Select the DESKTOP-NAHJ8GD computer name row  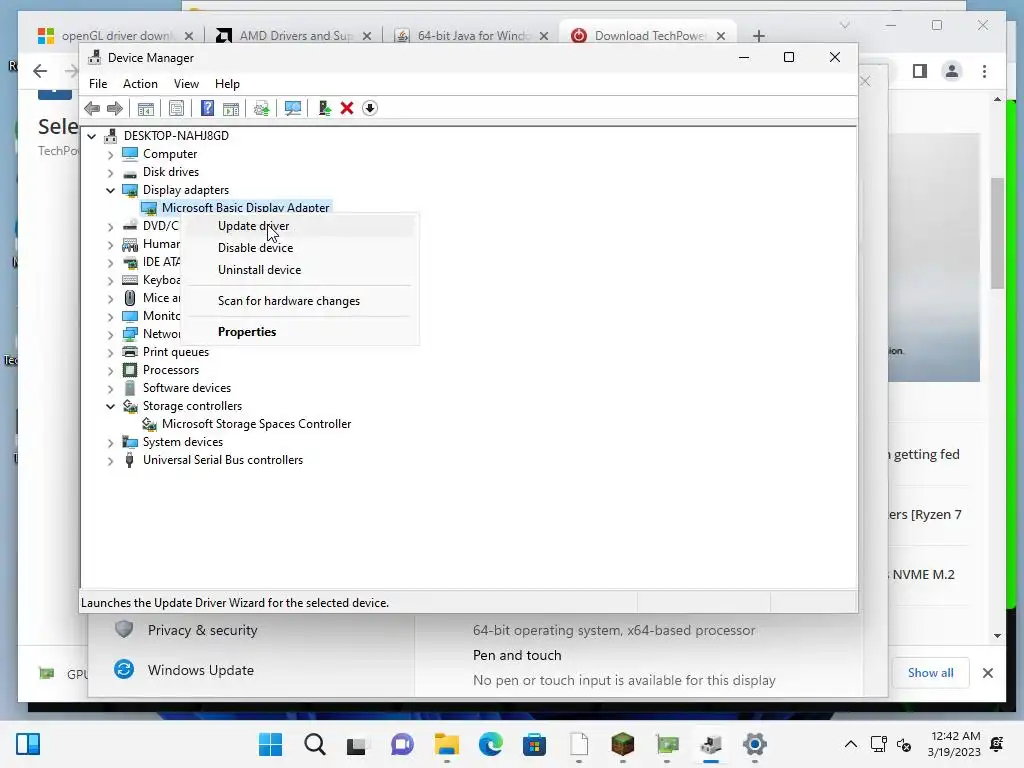click(x=176, y=136)
